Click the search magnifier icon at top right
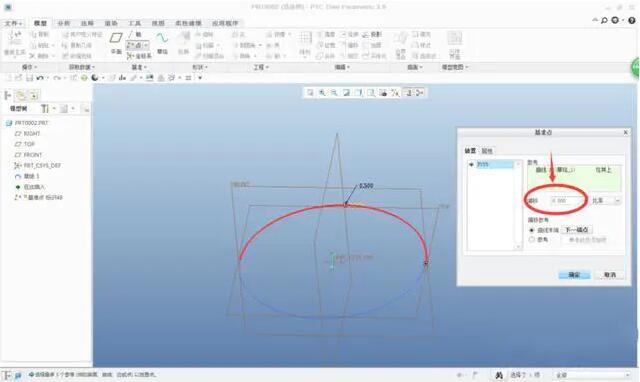The width and height of the screenshot is (640, 382). 604,20
